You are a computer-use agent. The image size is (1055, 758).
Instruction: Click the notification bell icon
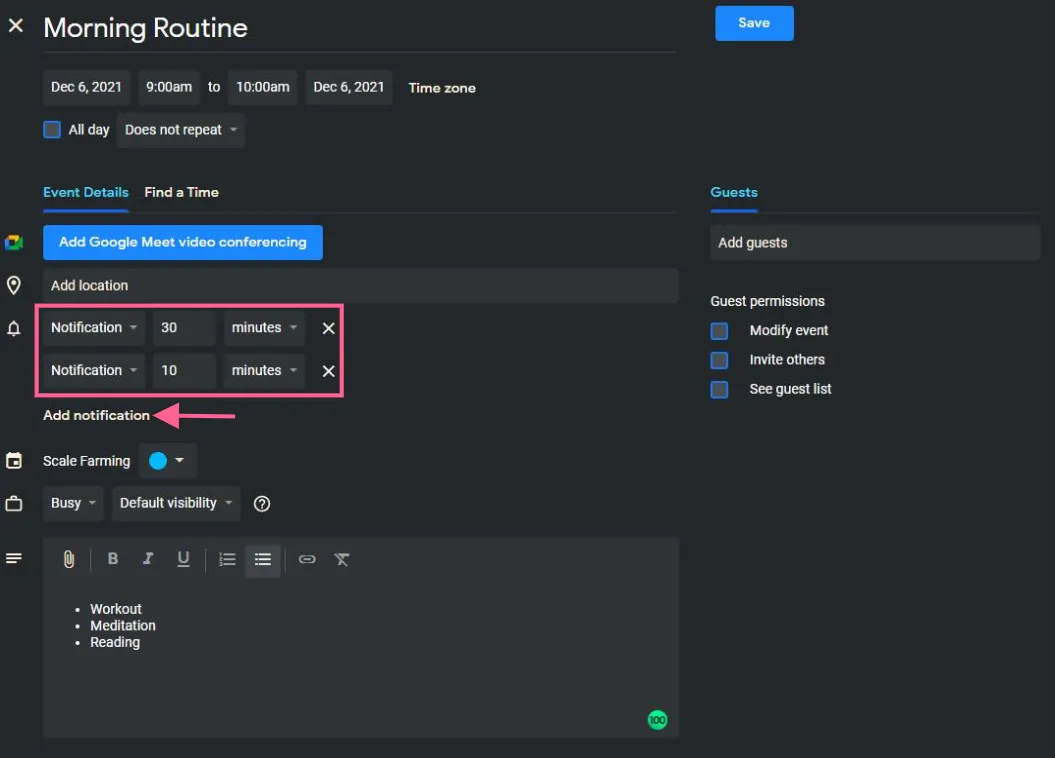click(x=13, y=328)
